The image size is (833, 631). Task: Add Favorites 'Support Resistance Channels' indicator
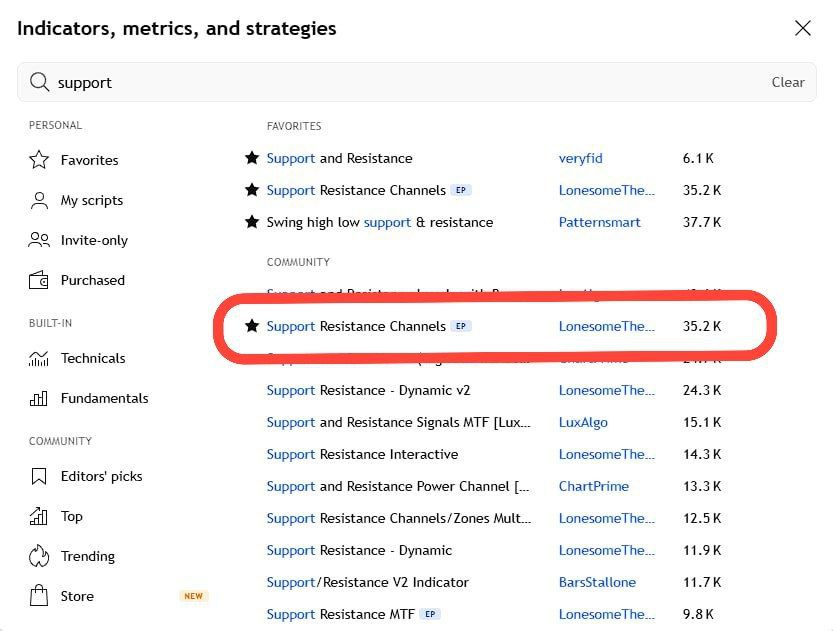tap(356, 190)
